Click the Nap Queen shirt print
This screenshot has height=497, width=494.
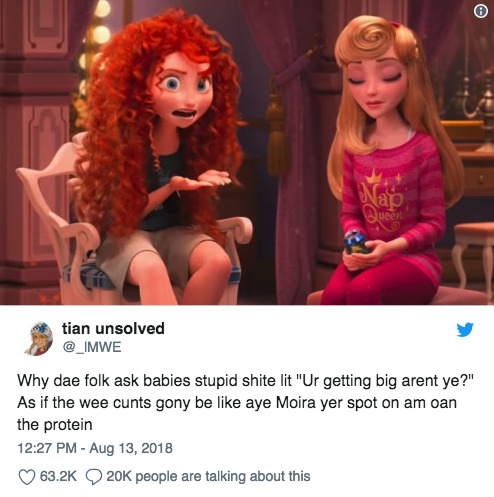[x=382, y=200]
